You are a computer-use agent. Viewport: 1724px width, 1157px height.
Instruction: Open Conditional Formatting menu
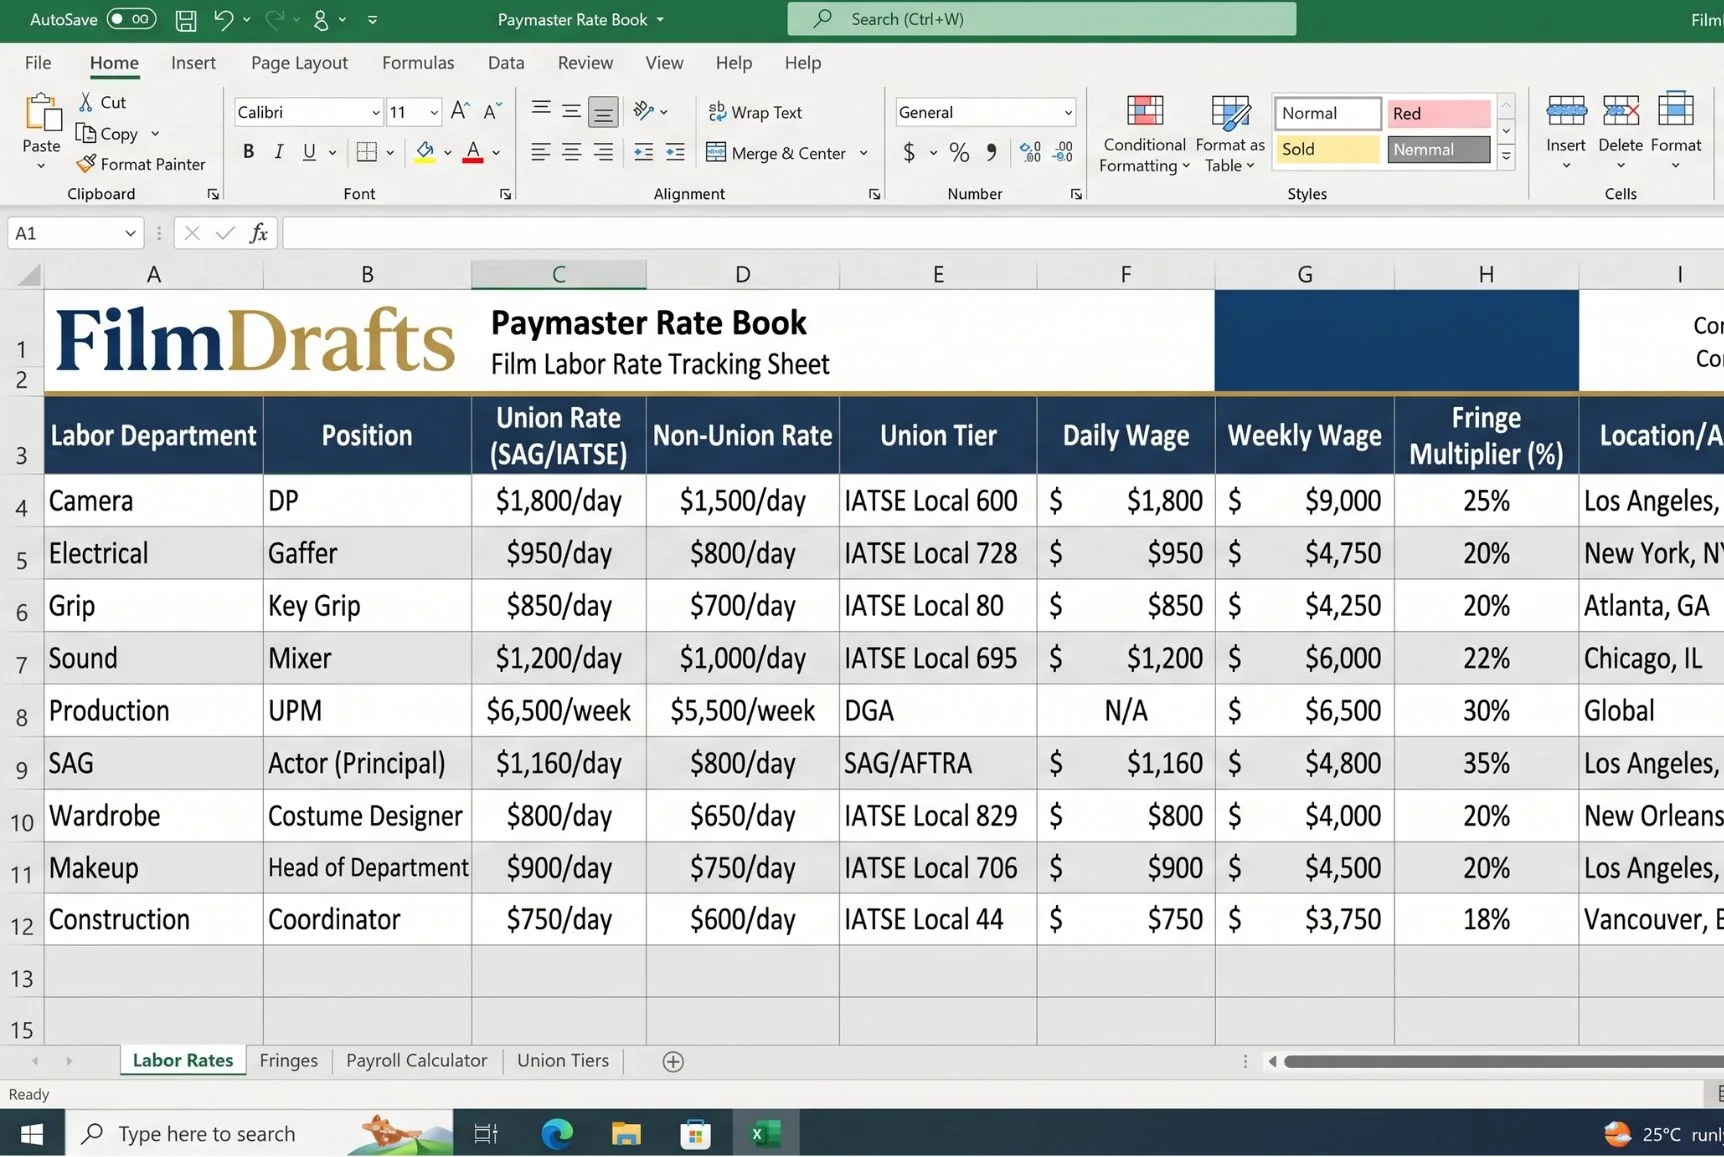tap(1144, 133)
